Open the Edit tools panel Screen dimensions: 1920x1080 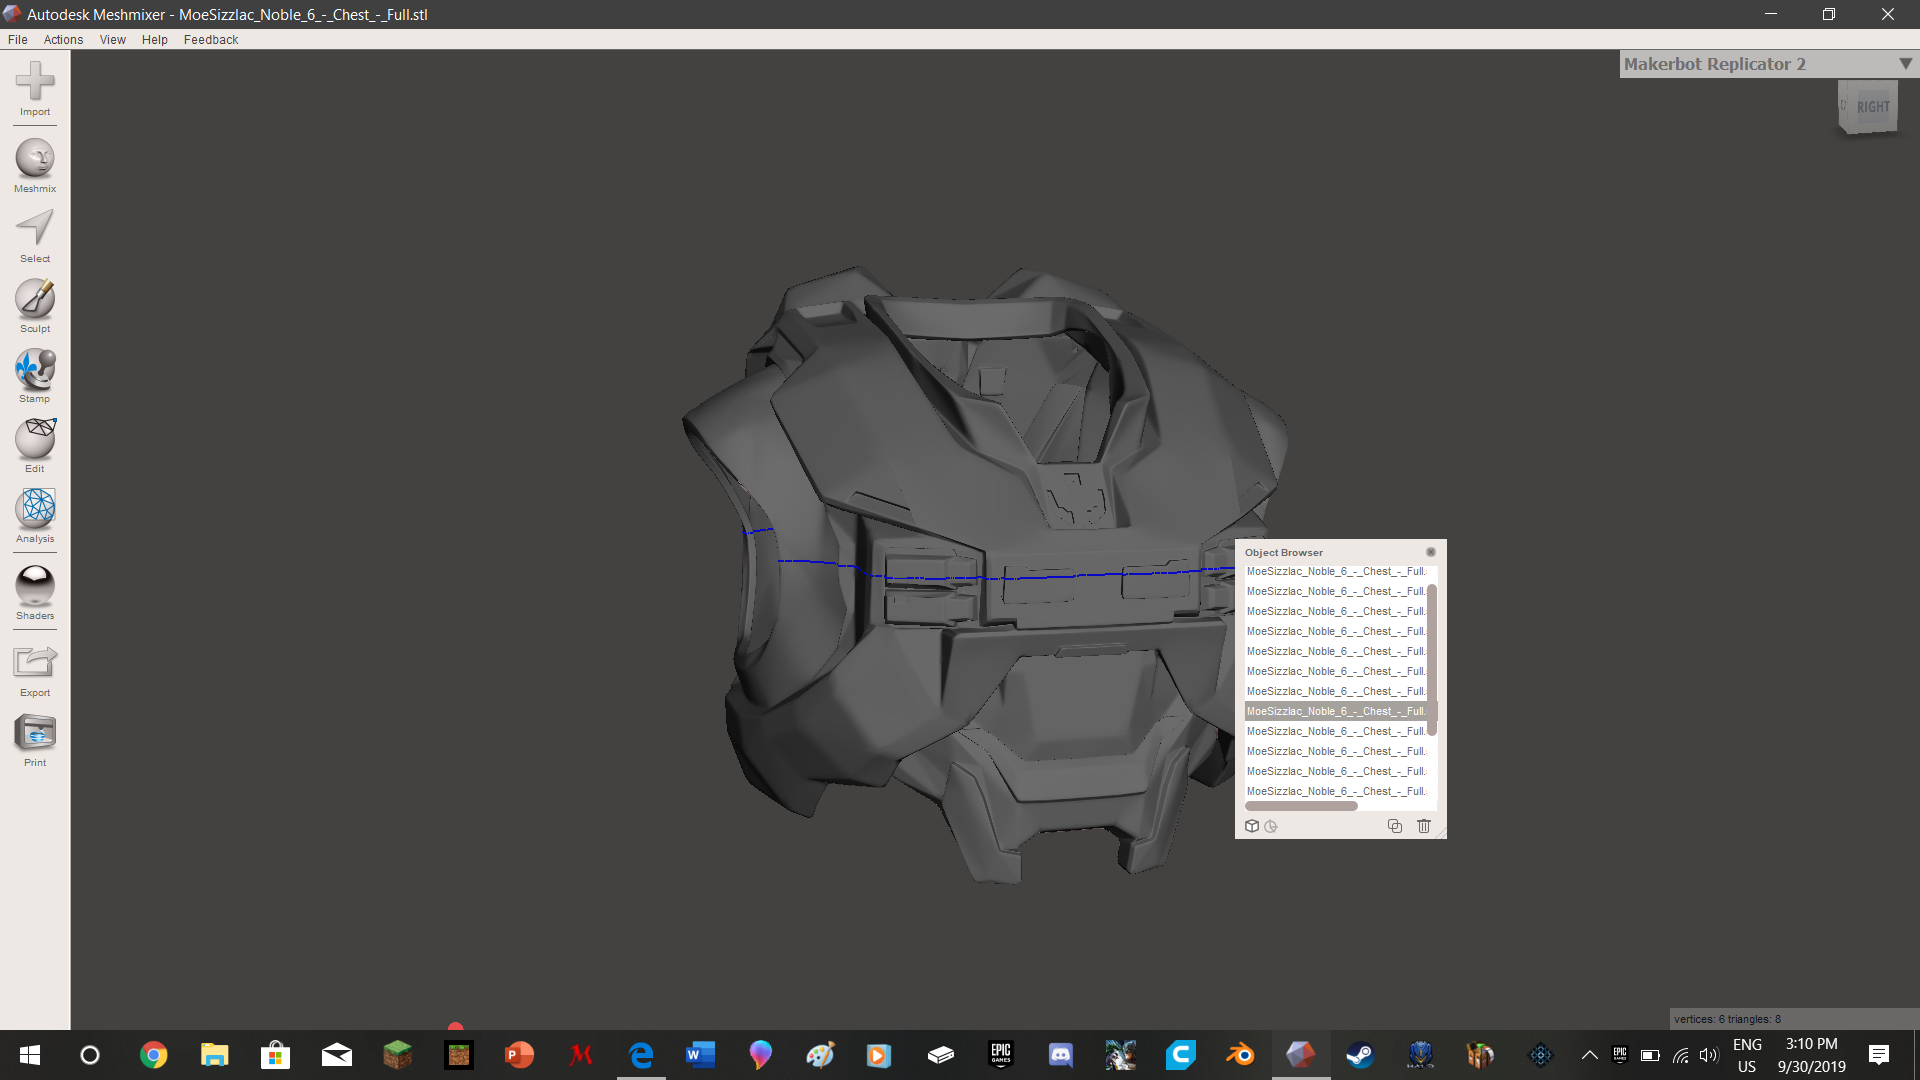click(35, 440)
